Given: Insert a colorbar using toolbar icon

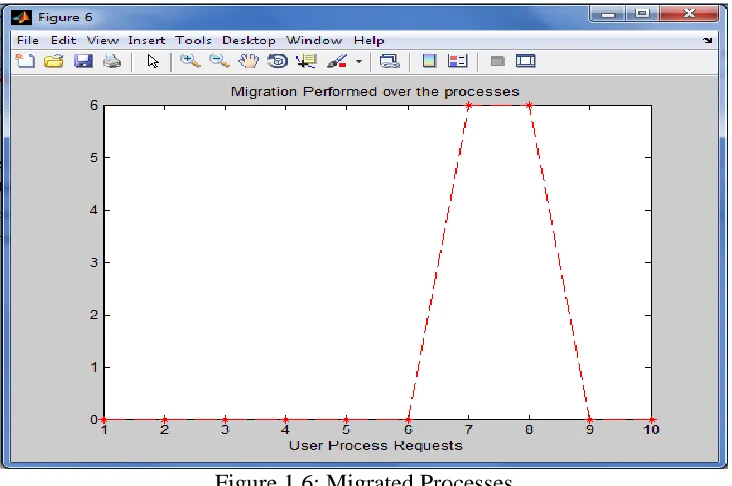Looking at the screenshot, I should (x=429, y=61).
